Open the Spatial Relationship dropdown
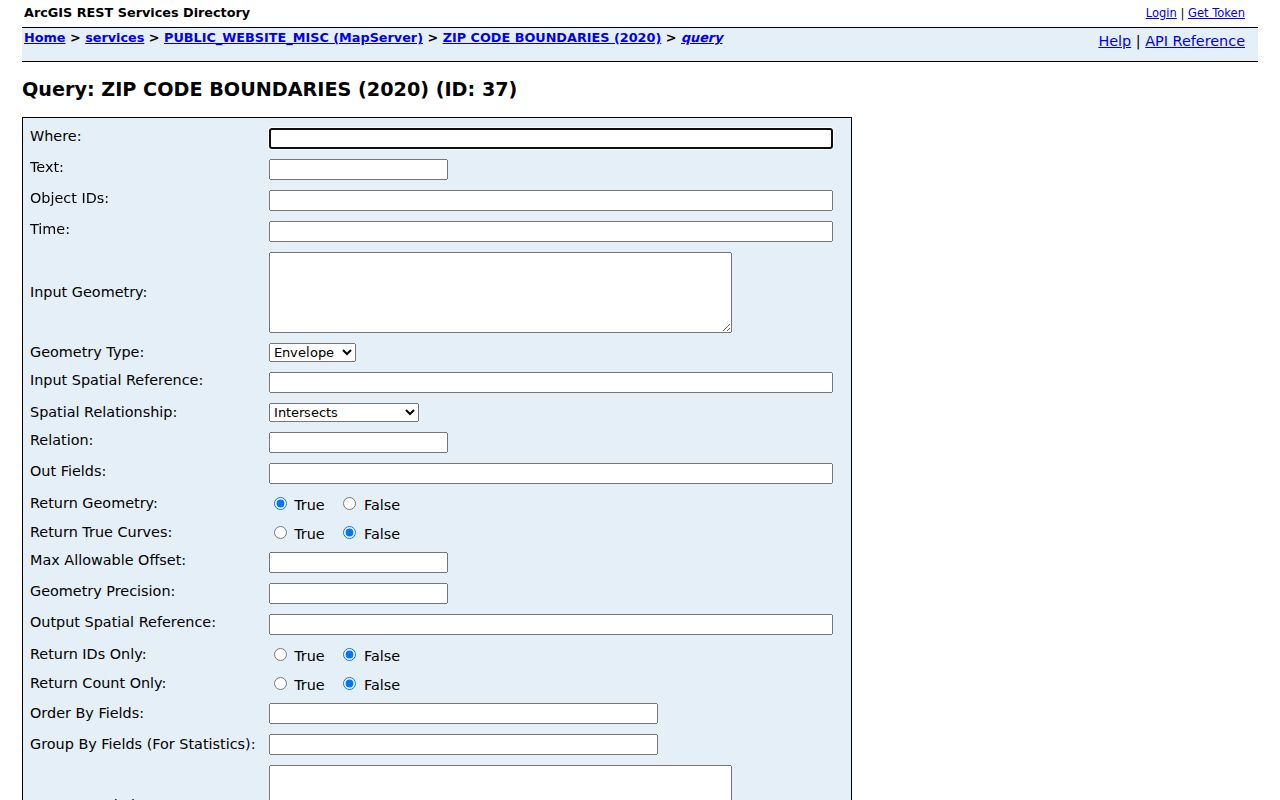This screenshot has width=1280, height=800. click(344, 412)
